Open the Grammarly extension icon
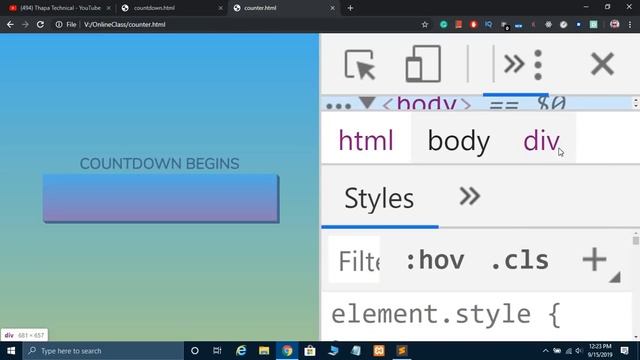The image size is (640, 360). pos(444,24)
